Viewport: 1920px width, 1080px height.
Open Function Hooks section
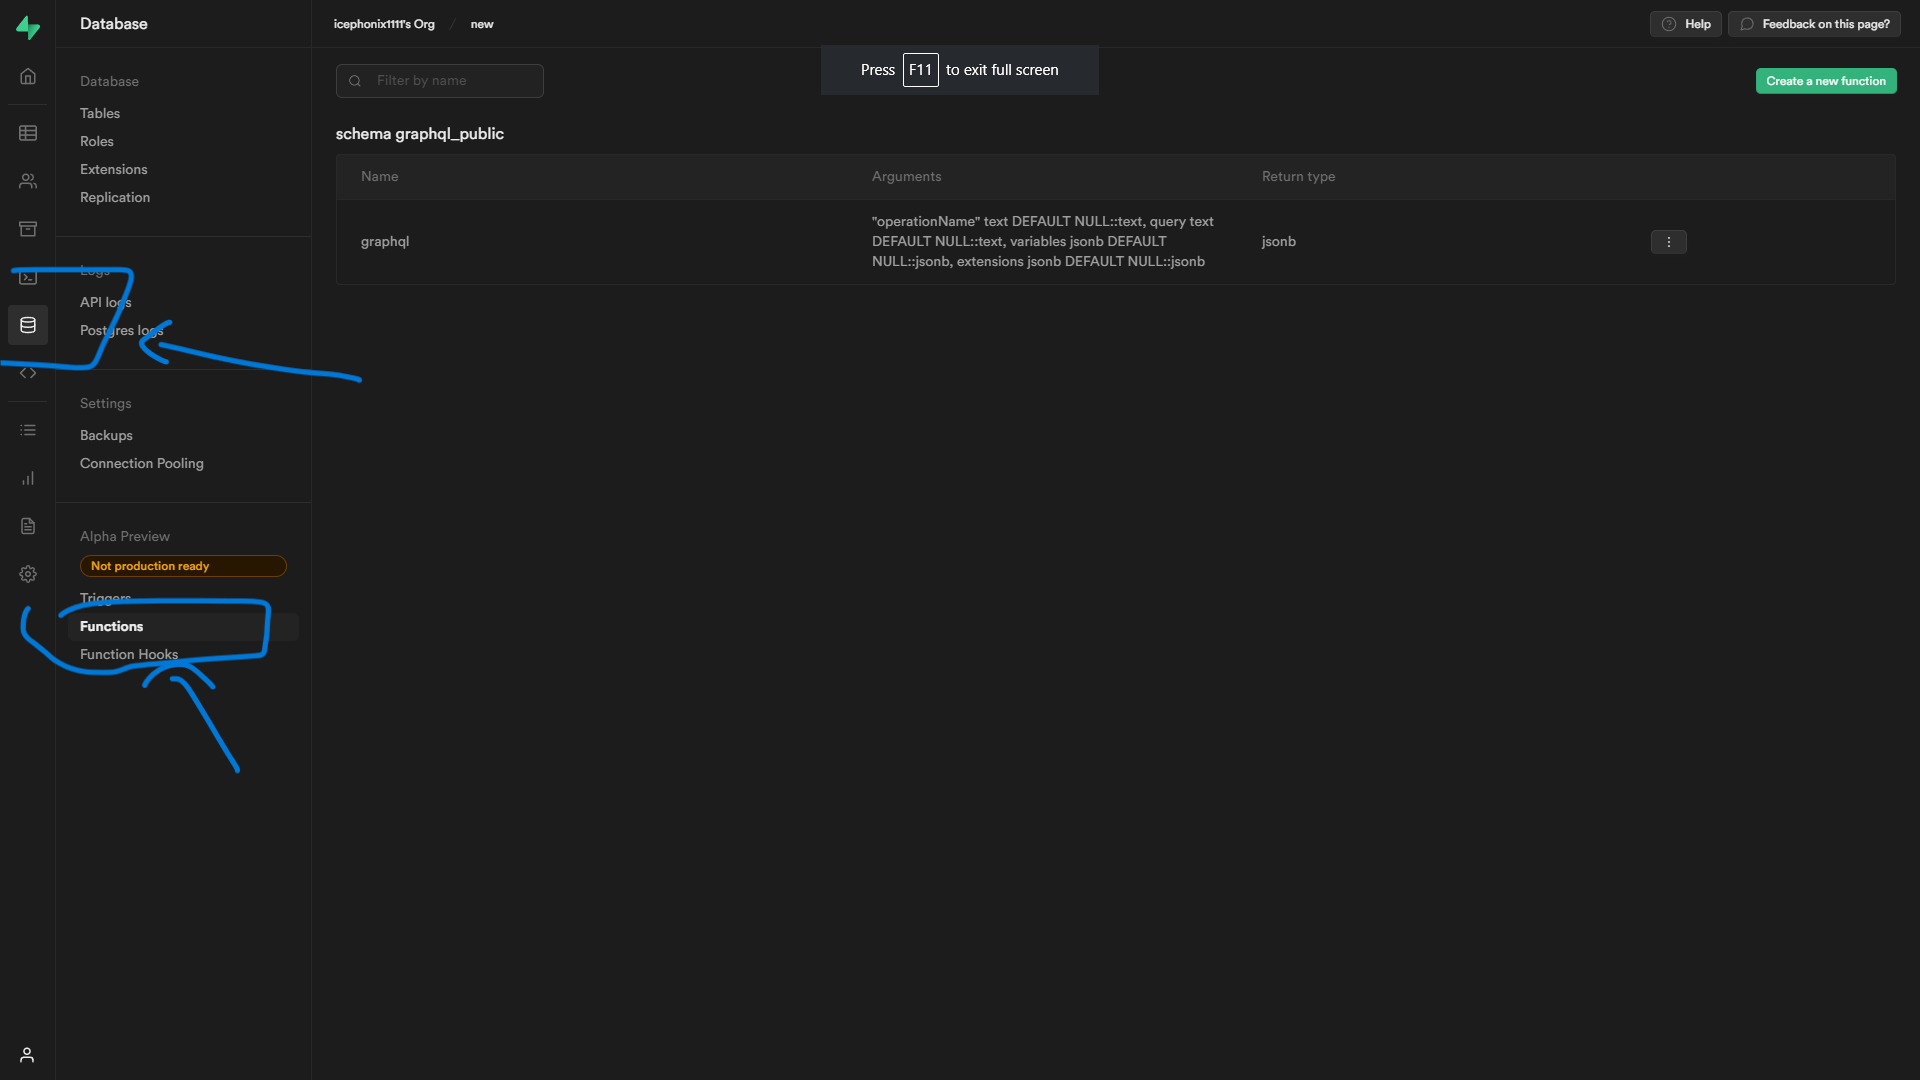pos(129,654)
